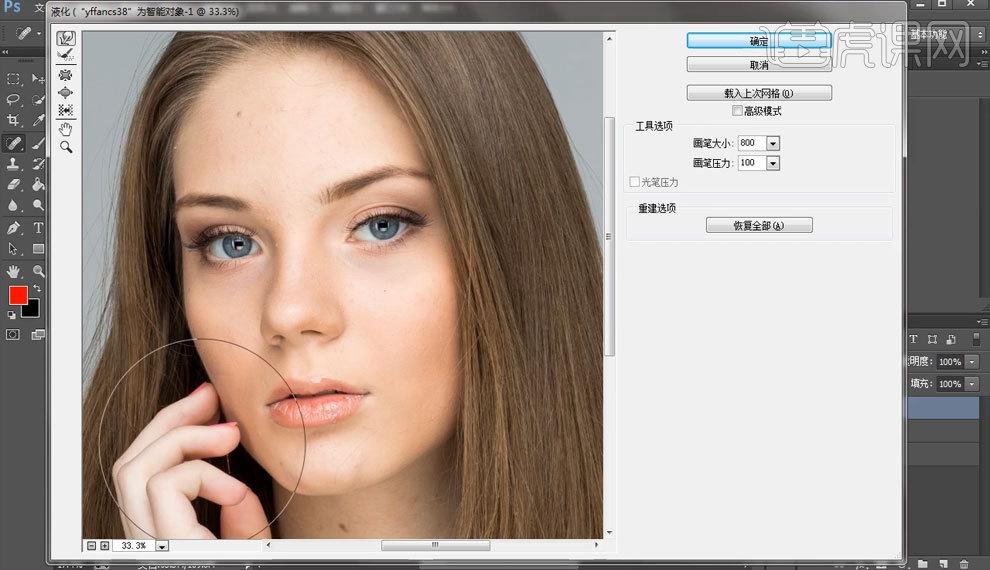This screenshot has height=570, width=990.
Task: Select the Paint Bucket tool
Action: (x=39, y=185)
